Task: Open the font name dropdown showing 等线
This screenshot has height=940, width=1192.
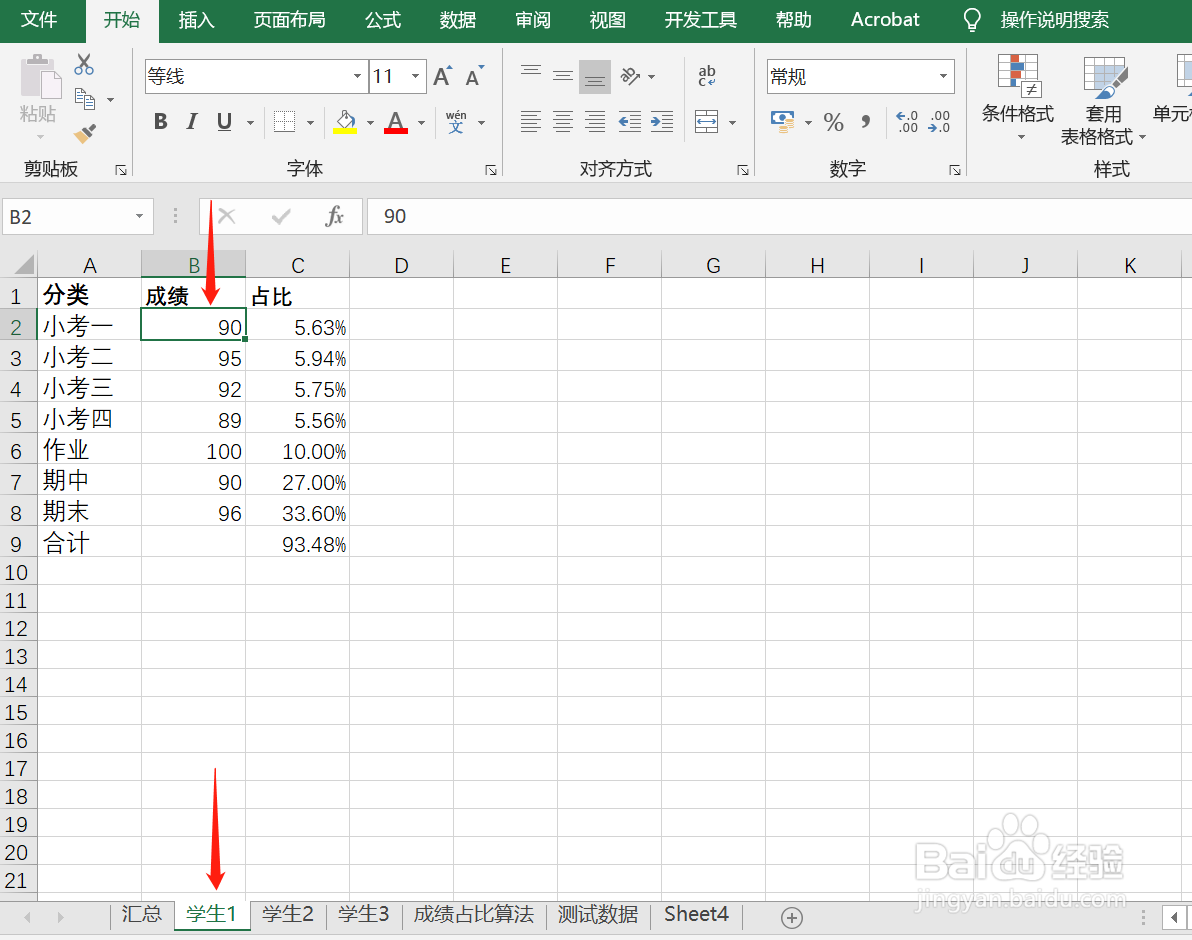Action: (357, 76)
